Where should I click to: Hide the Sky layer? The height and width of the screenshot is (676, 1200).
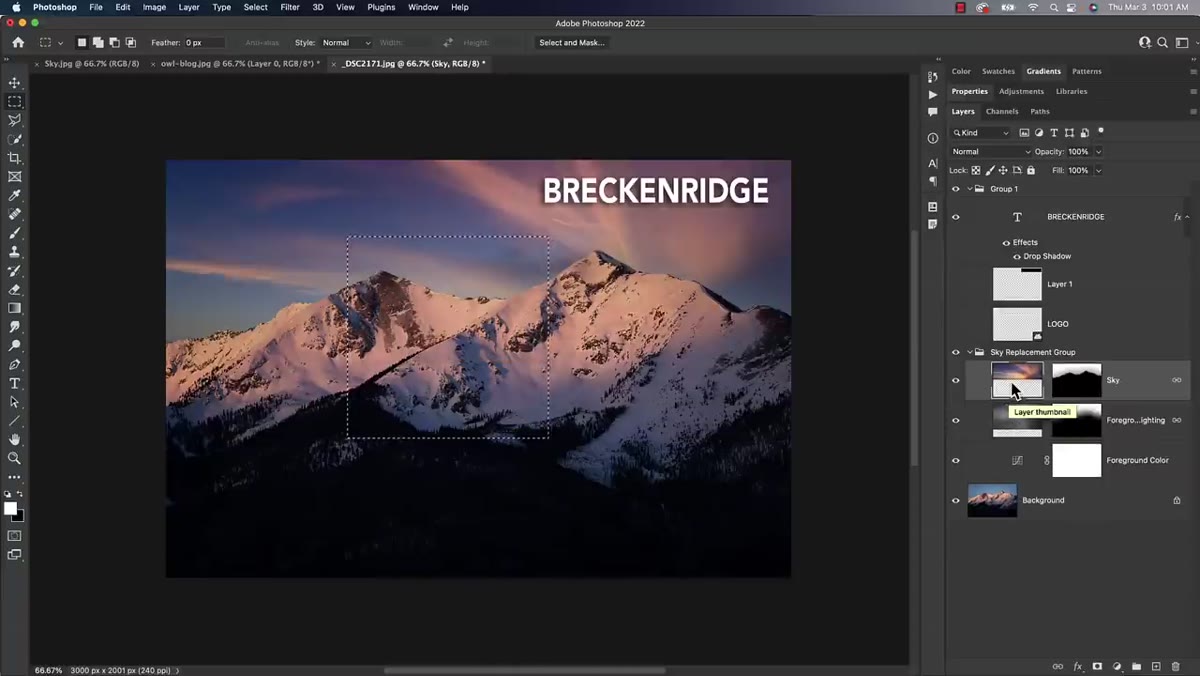tap(955, 380)
